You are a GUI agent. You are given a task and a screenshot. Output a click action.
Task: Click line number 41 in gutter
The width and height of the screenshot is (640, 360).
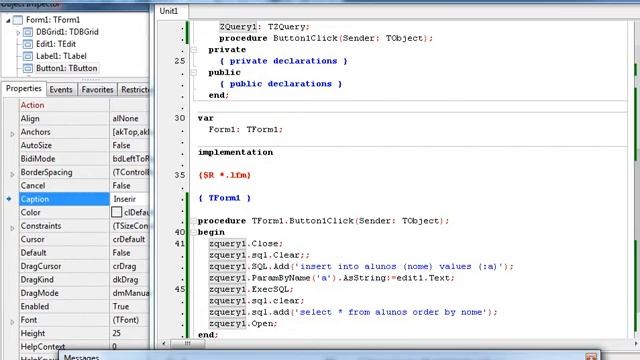point(180,243)
